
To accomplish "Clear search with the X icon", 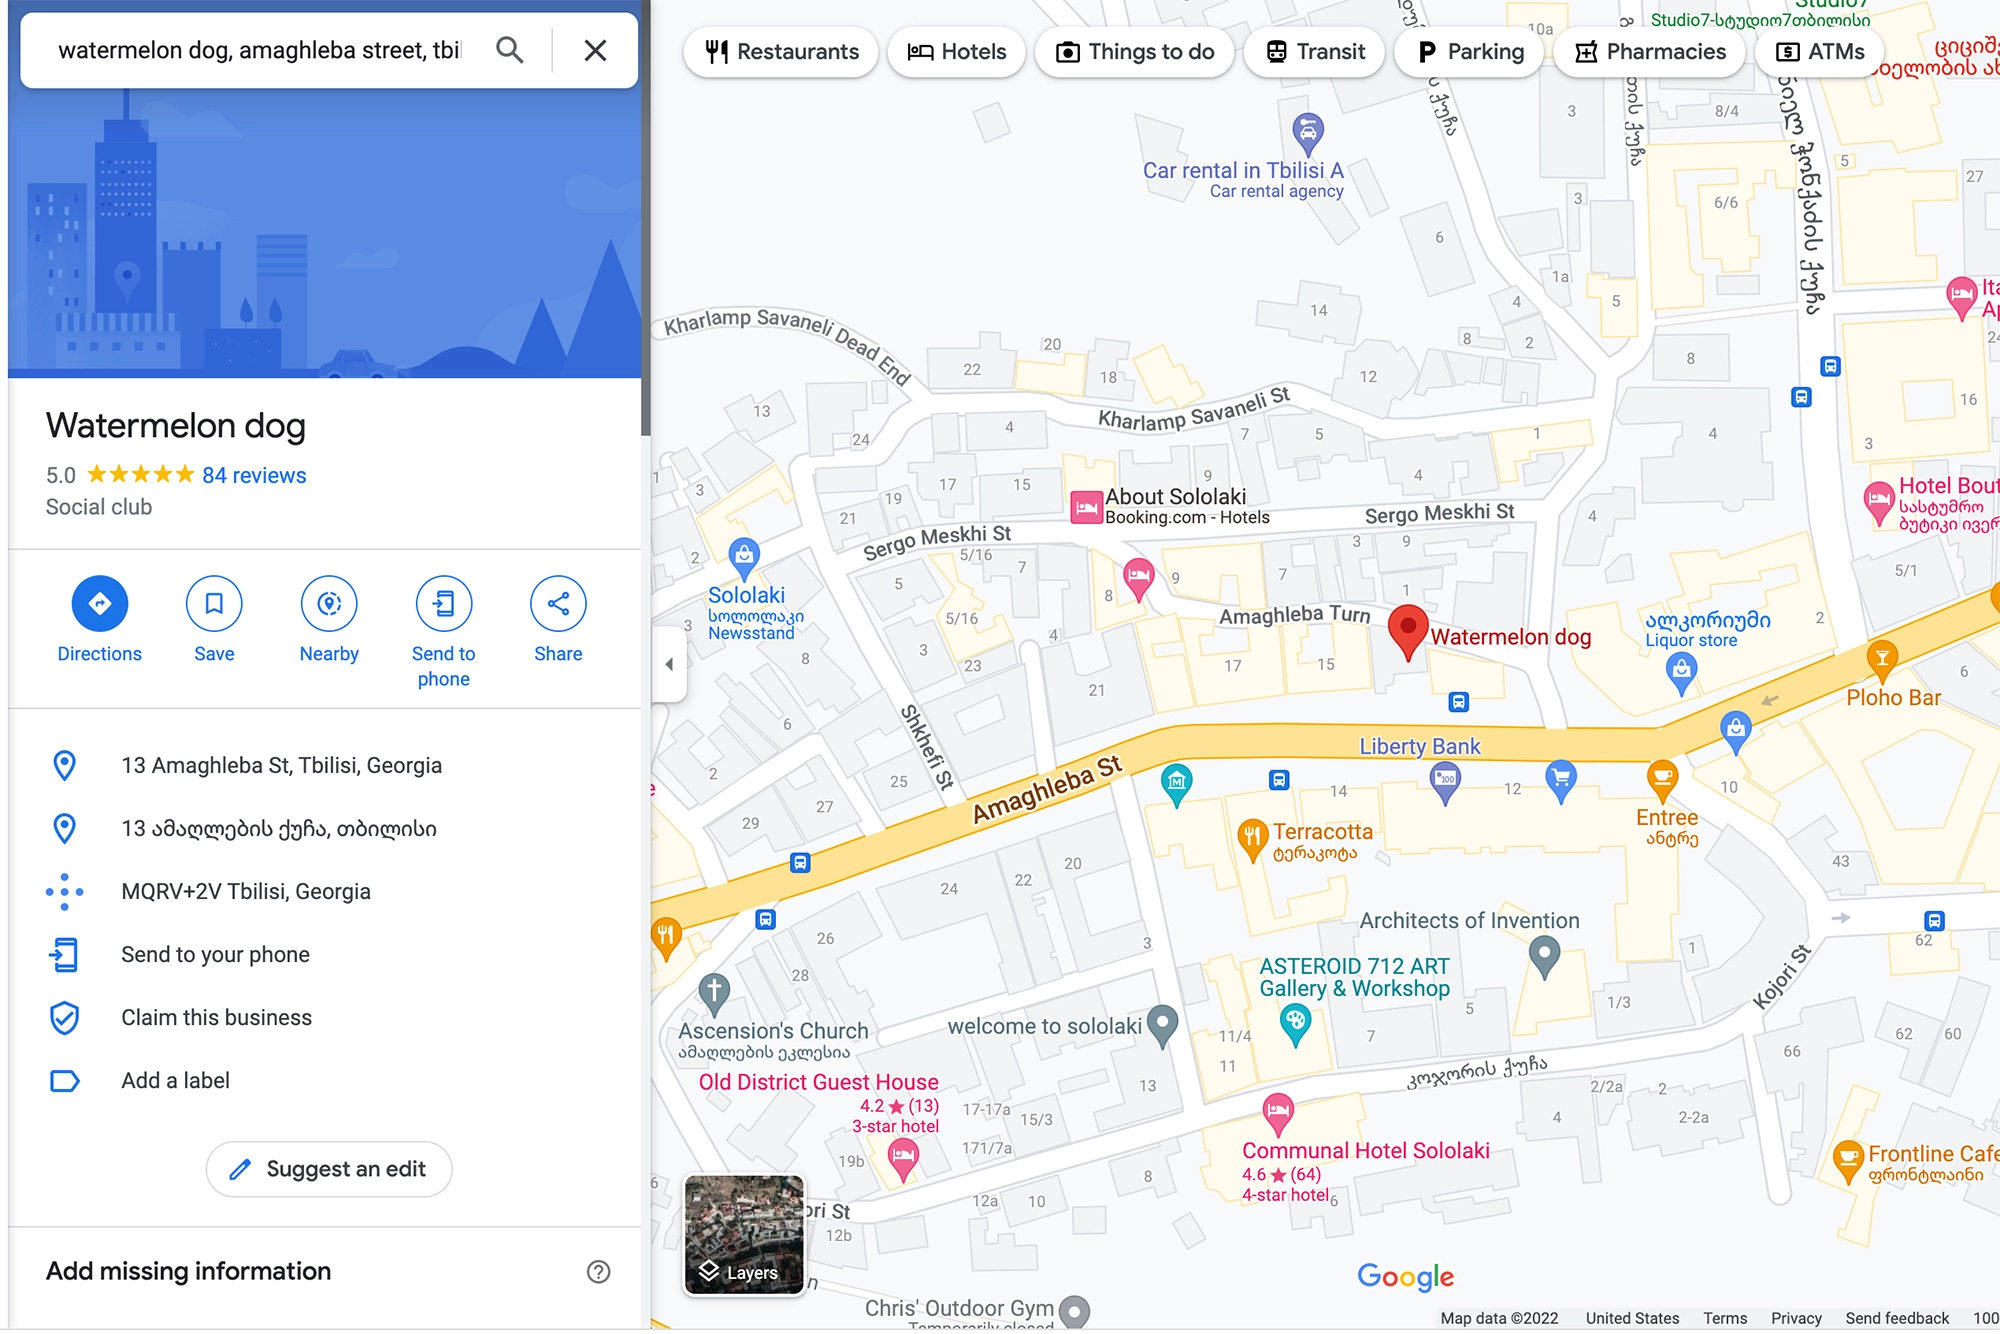I will (x=595, y=50).
